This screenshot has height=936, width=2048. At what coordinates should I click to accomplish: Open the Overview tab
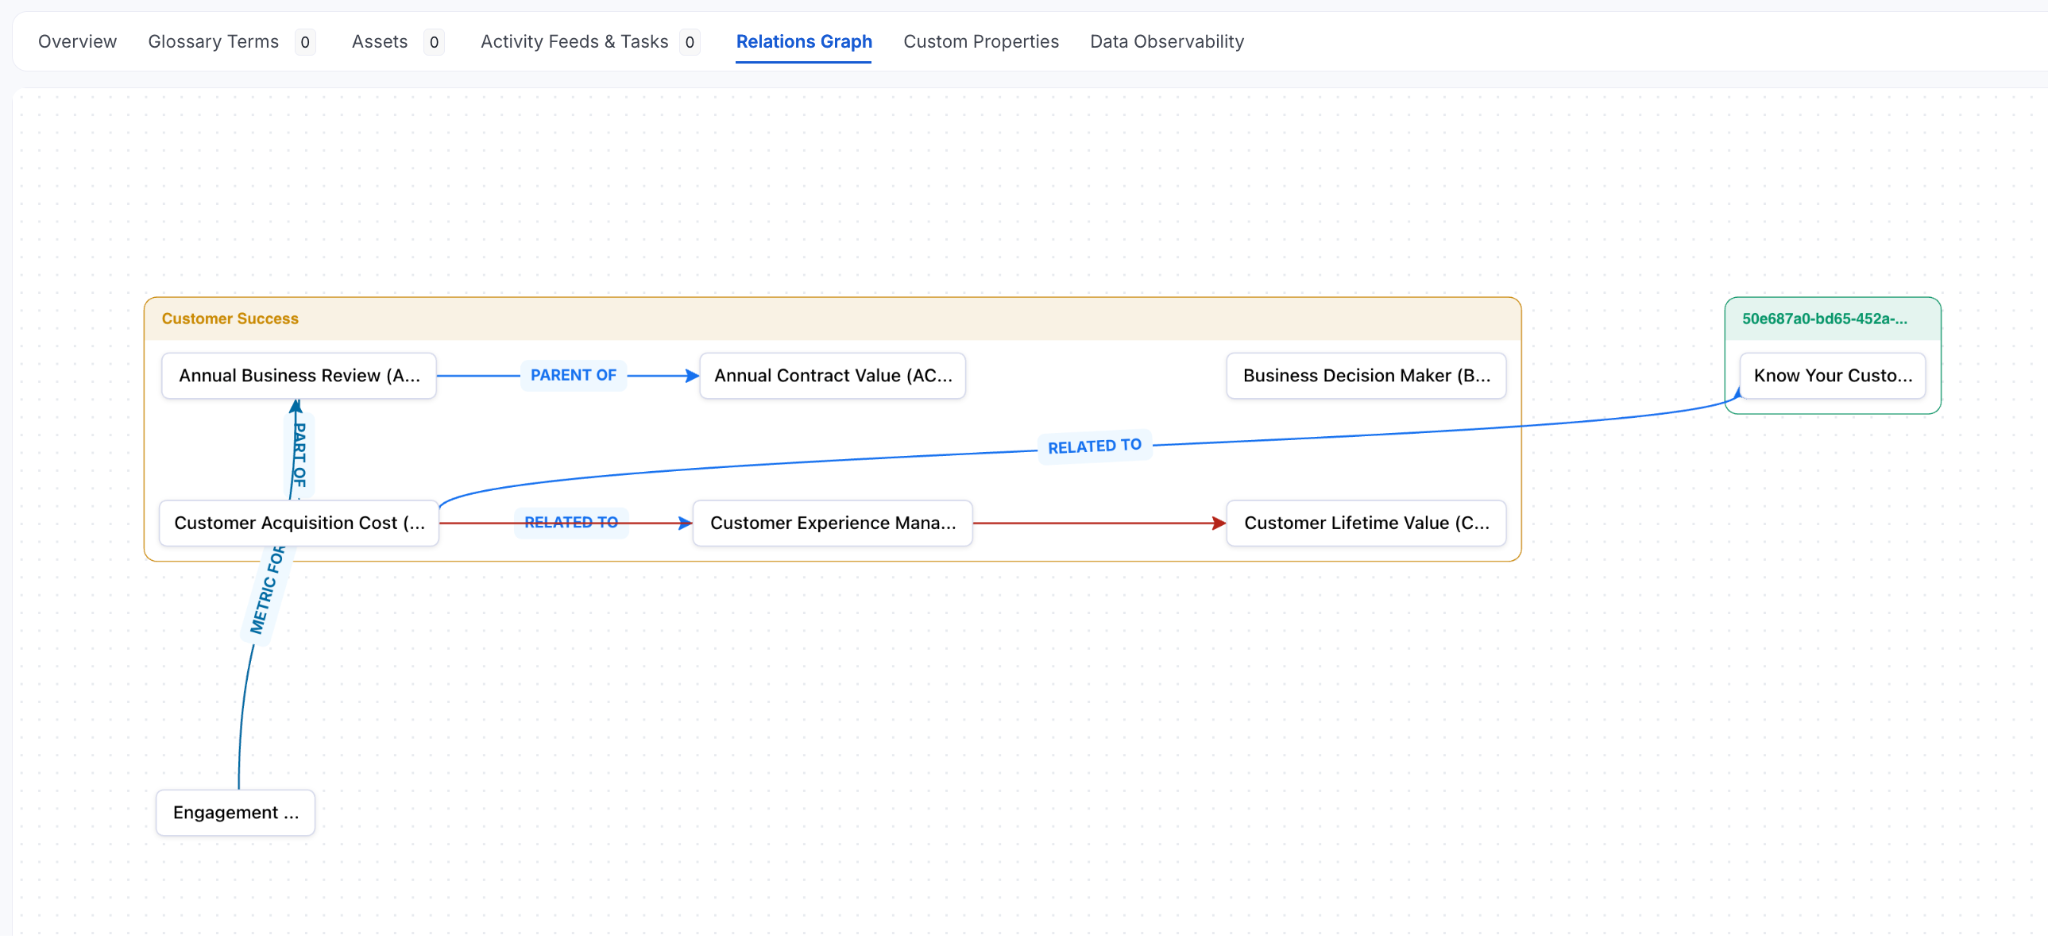[x=77, y=42]
